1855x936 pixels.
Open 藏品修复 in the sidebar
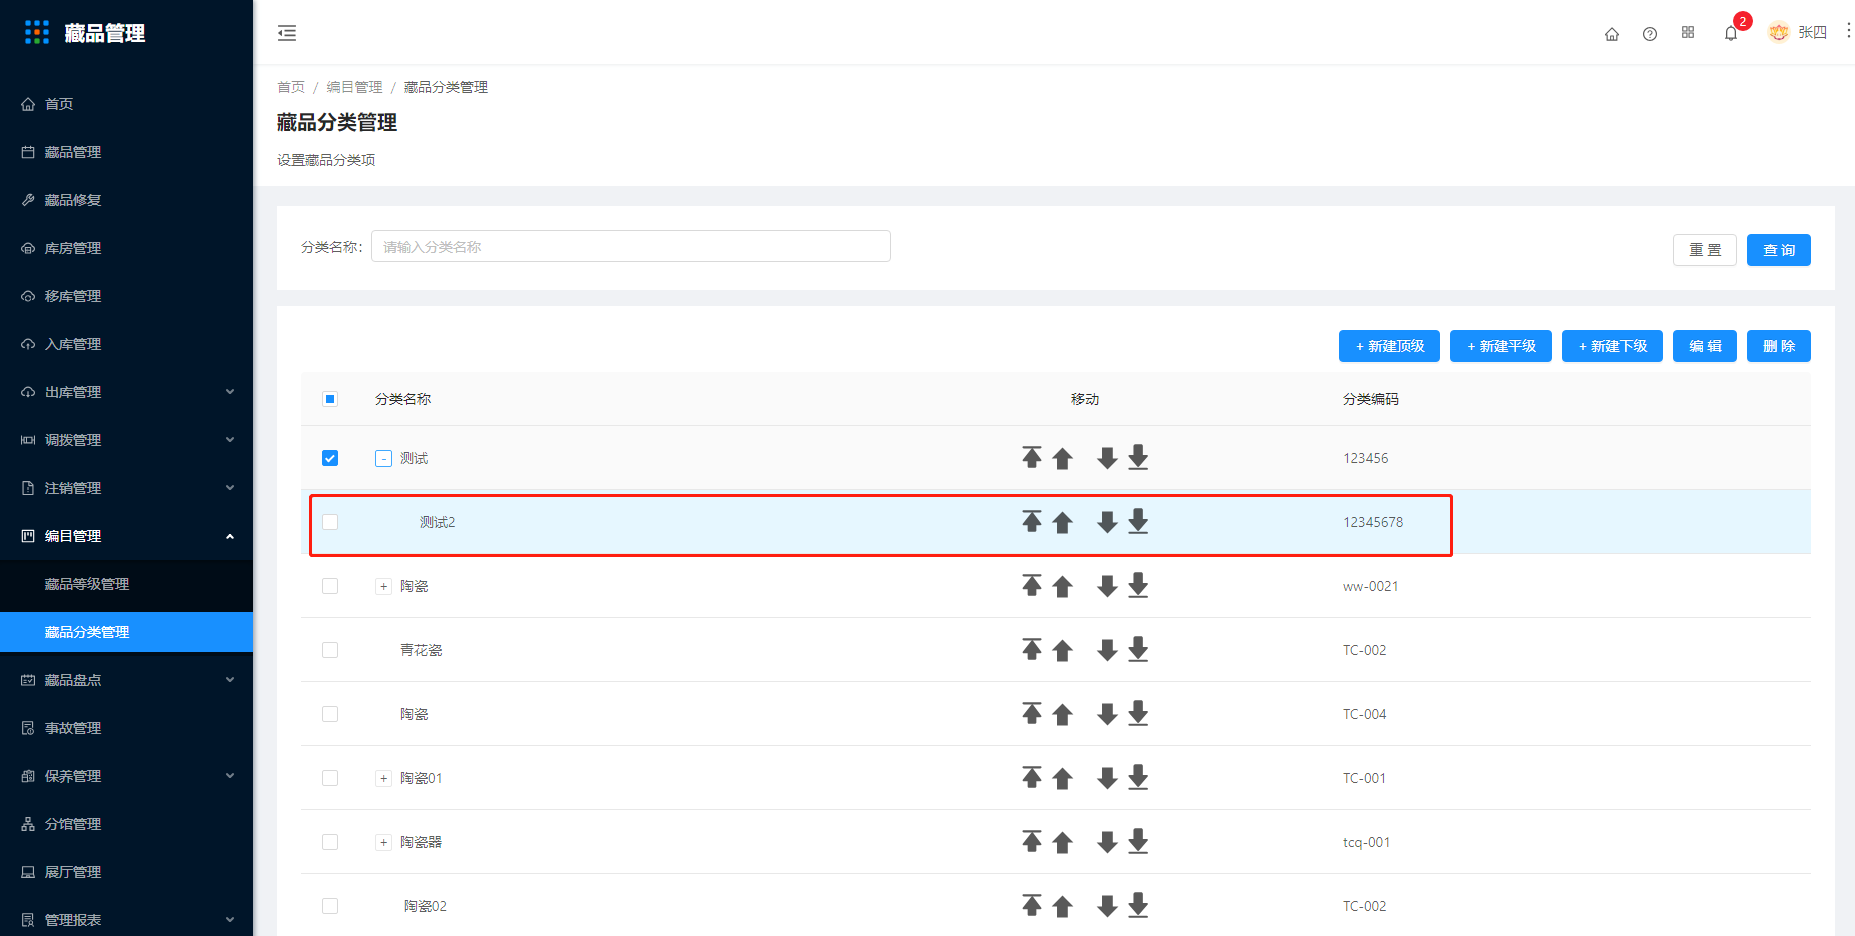pos(126,200)
